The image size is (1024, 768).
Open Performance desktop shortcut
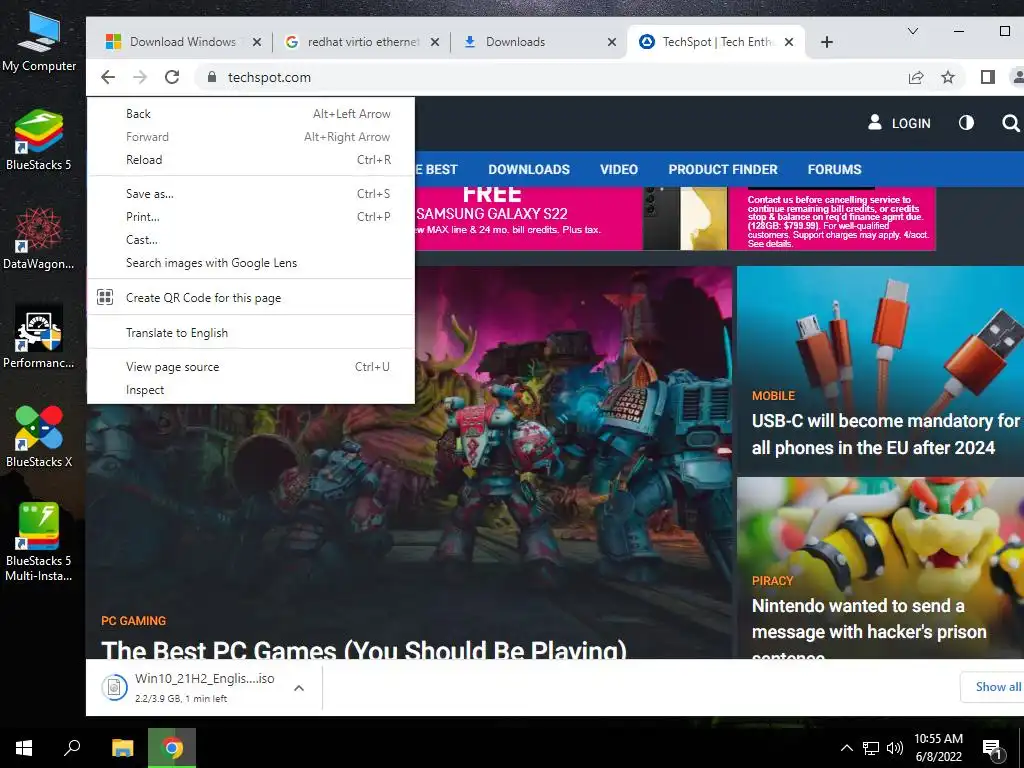39,338
